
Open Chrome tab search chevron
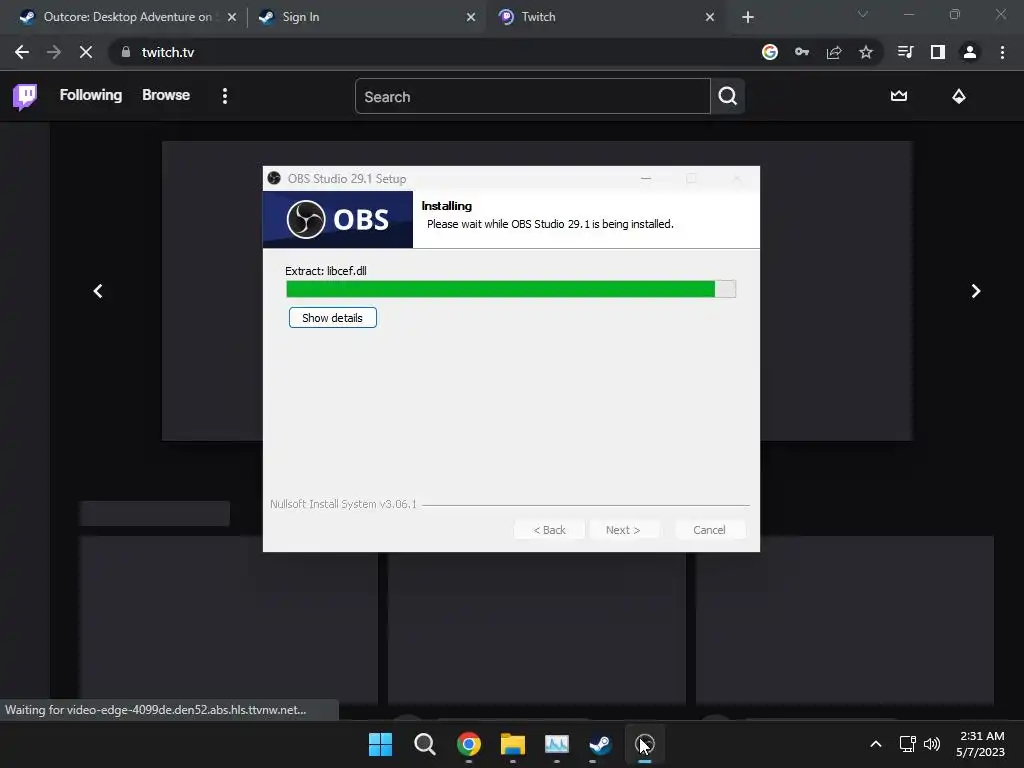pos(863,14)
